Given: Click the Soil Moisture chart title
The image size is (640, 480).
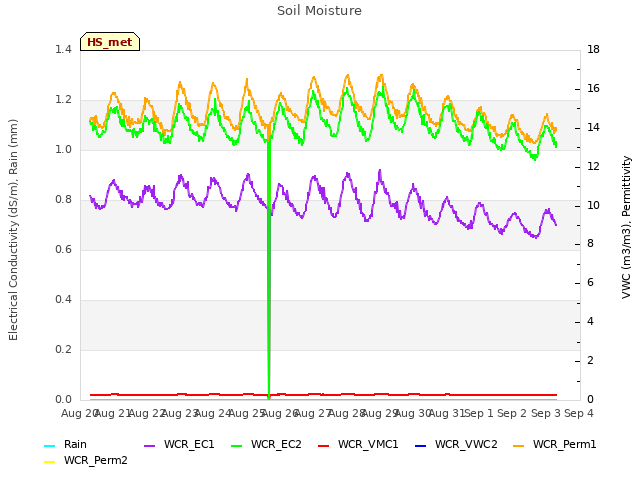Looking at the screenshot, I should (x=319, y=11).
